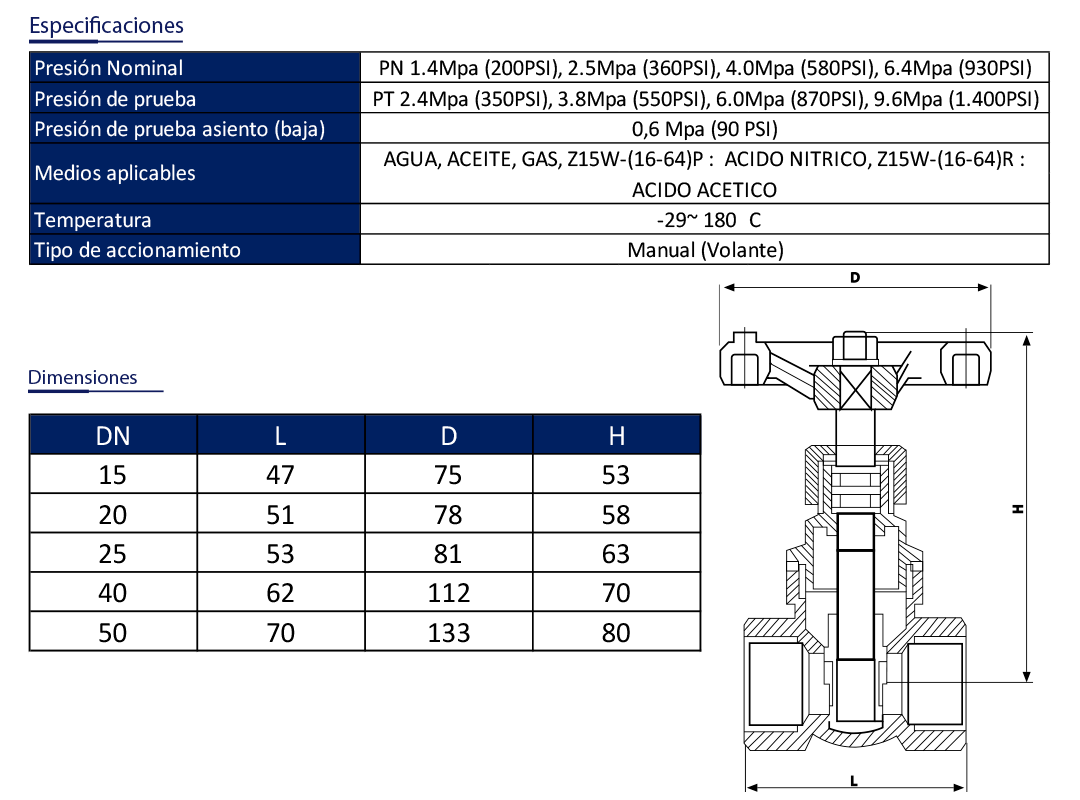The width and height of the screenshot is (1080, 800).
Task: Click the L dimension label below the valve
Action: [x=852, y=778]
